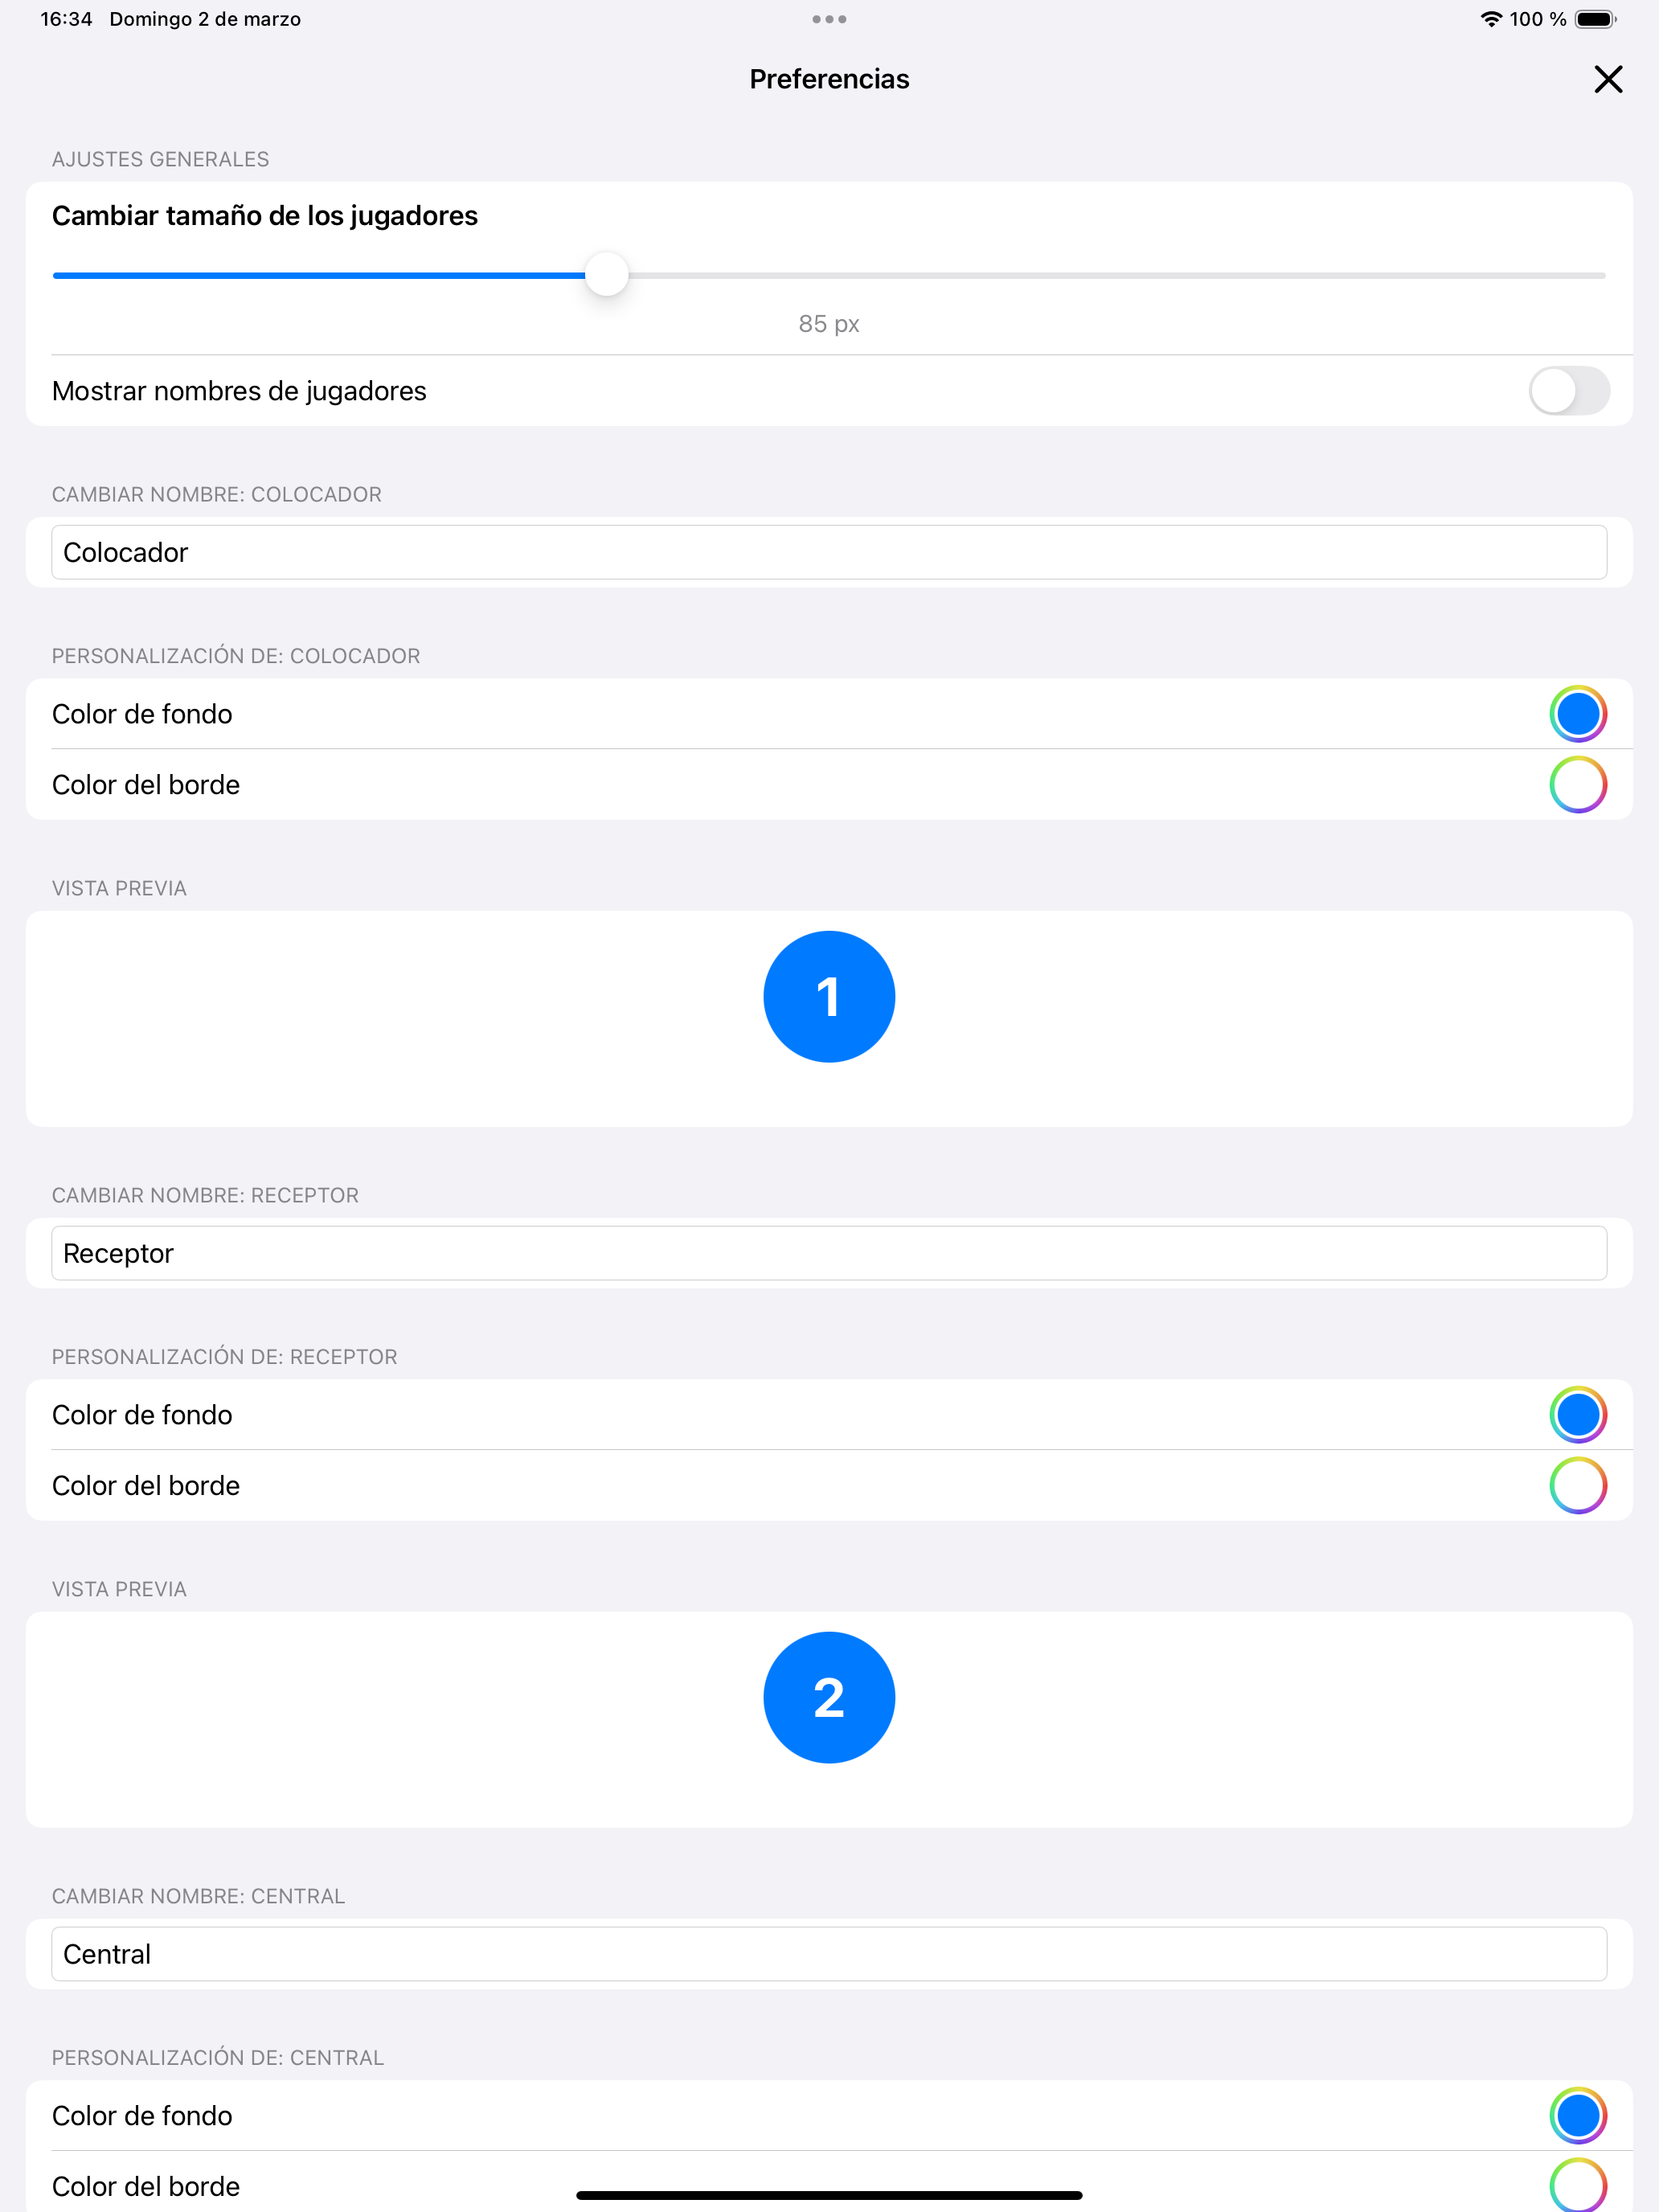This screenshot has width=1659, height=2212.
Task: Toggle Mostrar nombres de jugadores switch
Action: (x=1568, y=390)
